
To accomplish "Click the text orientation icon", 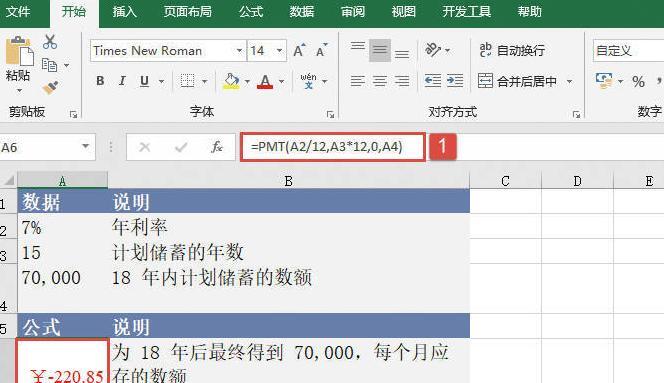I will tap(433, 50).
